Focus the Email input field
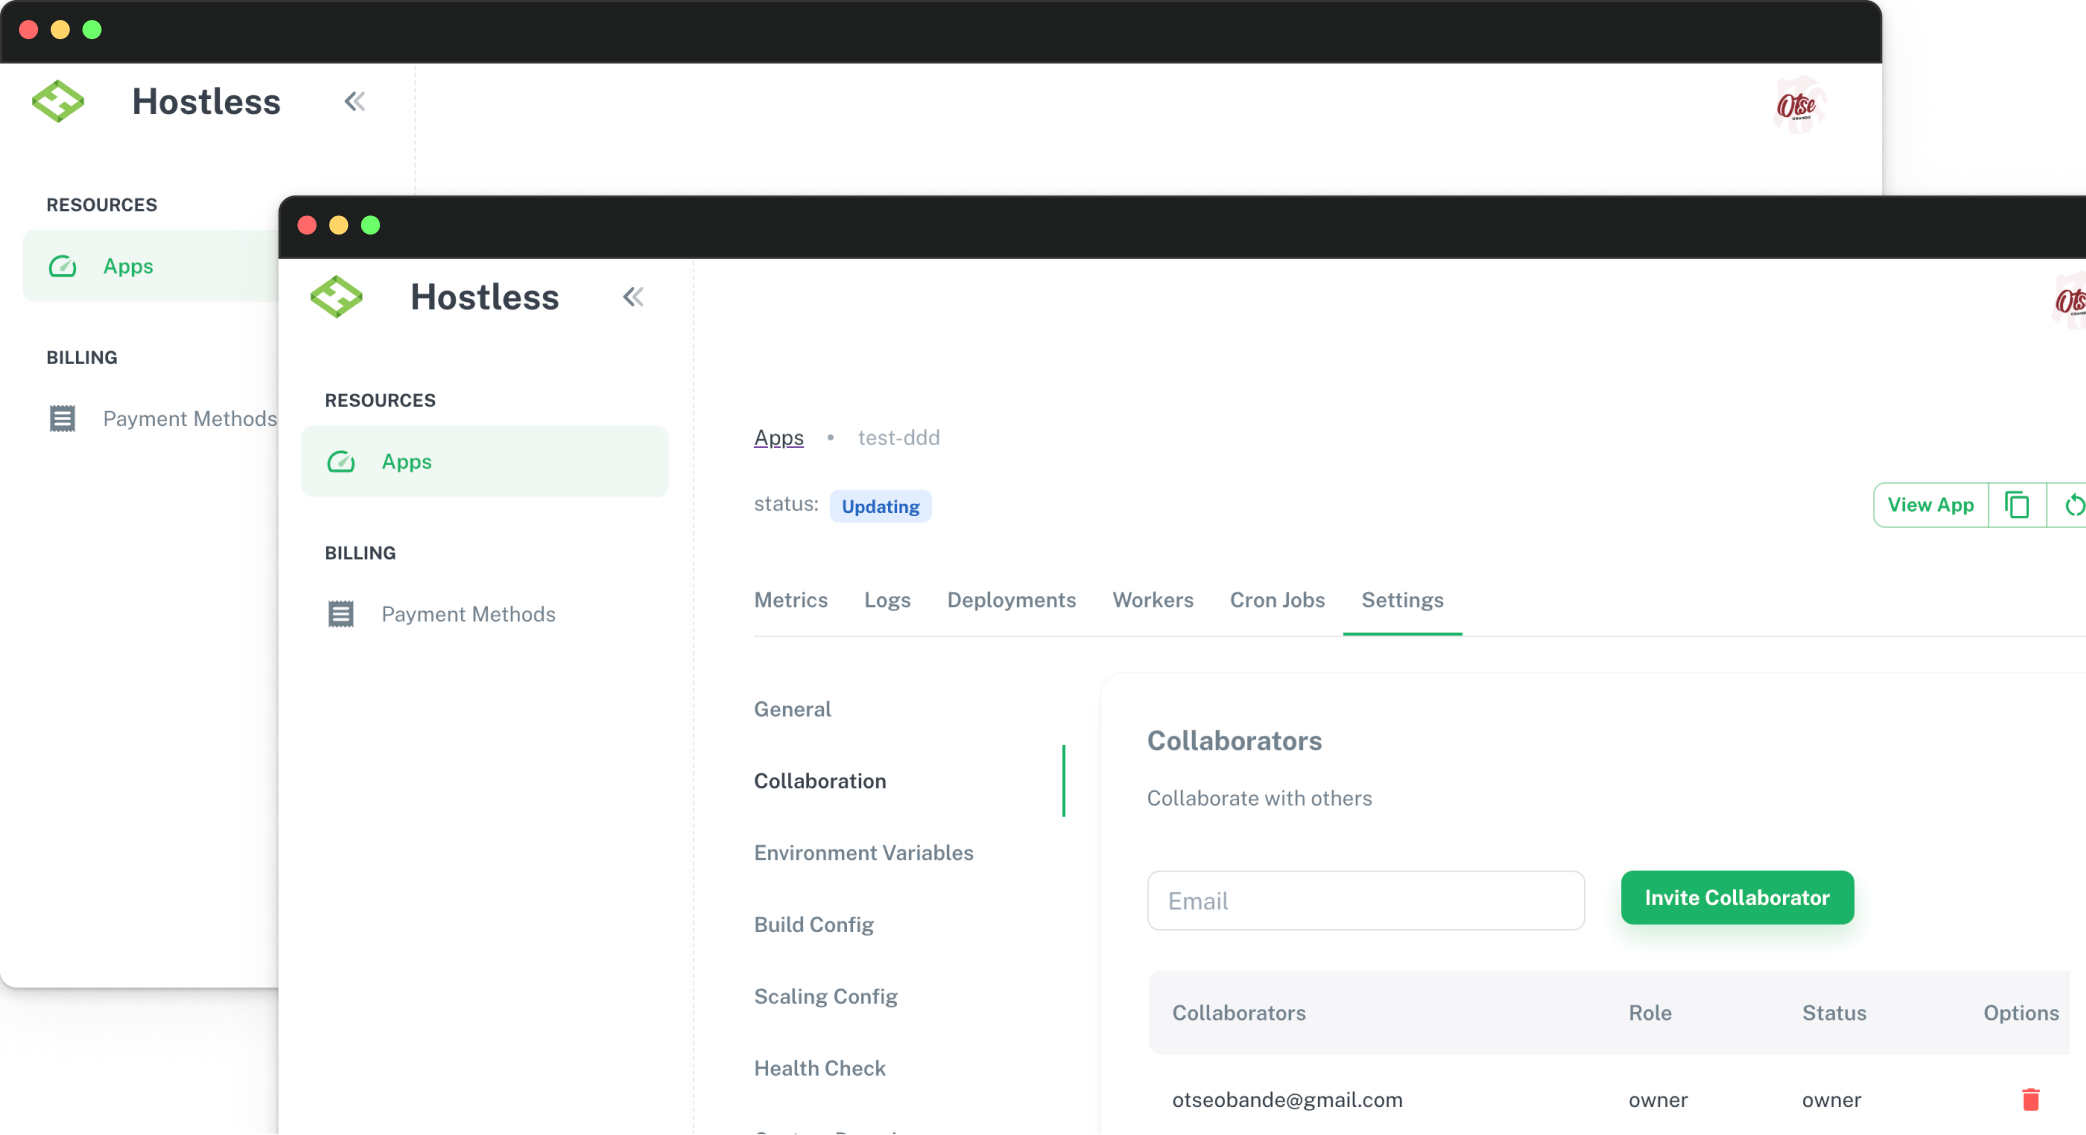The width and height of the screenshot is (2086, 1135). pos(1365,901)
